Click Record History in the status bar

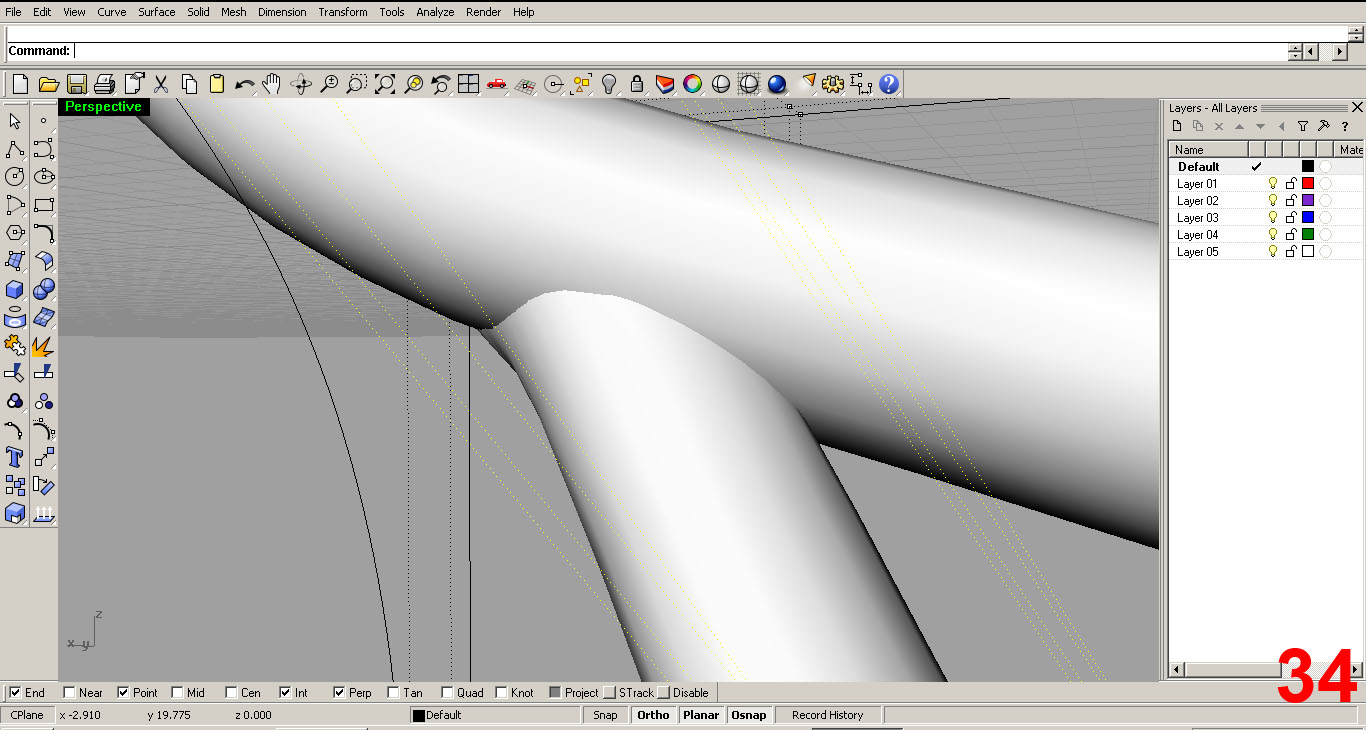coord(827,715)
